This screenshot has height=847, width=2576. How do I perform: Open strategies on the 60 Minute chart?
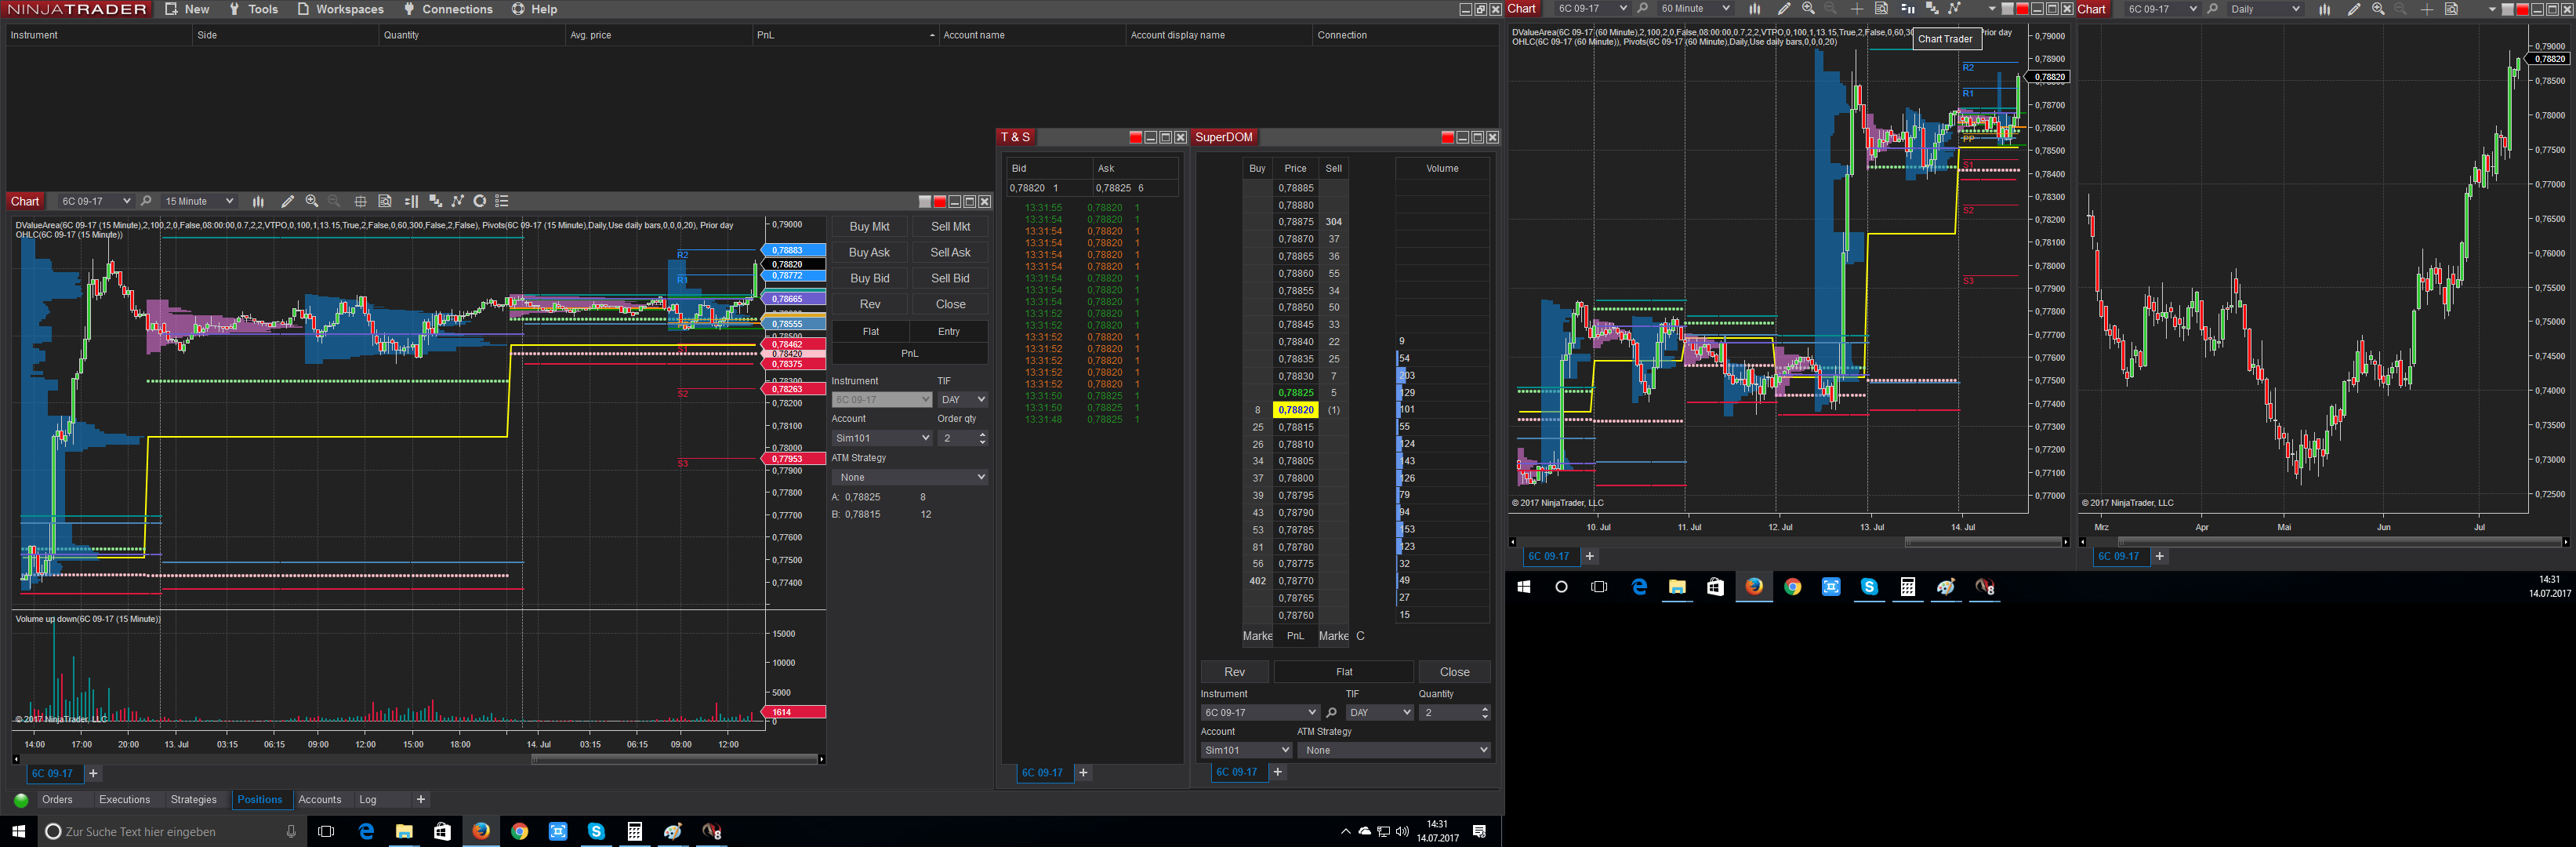[1955, 9]
